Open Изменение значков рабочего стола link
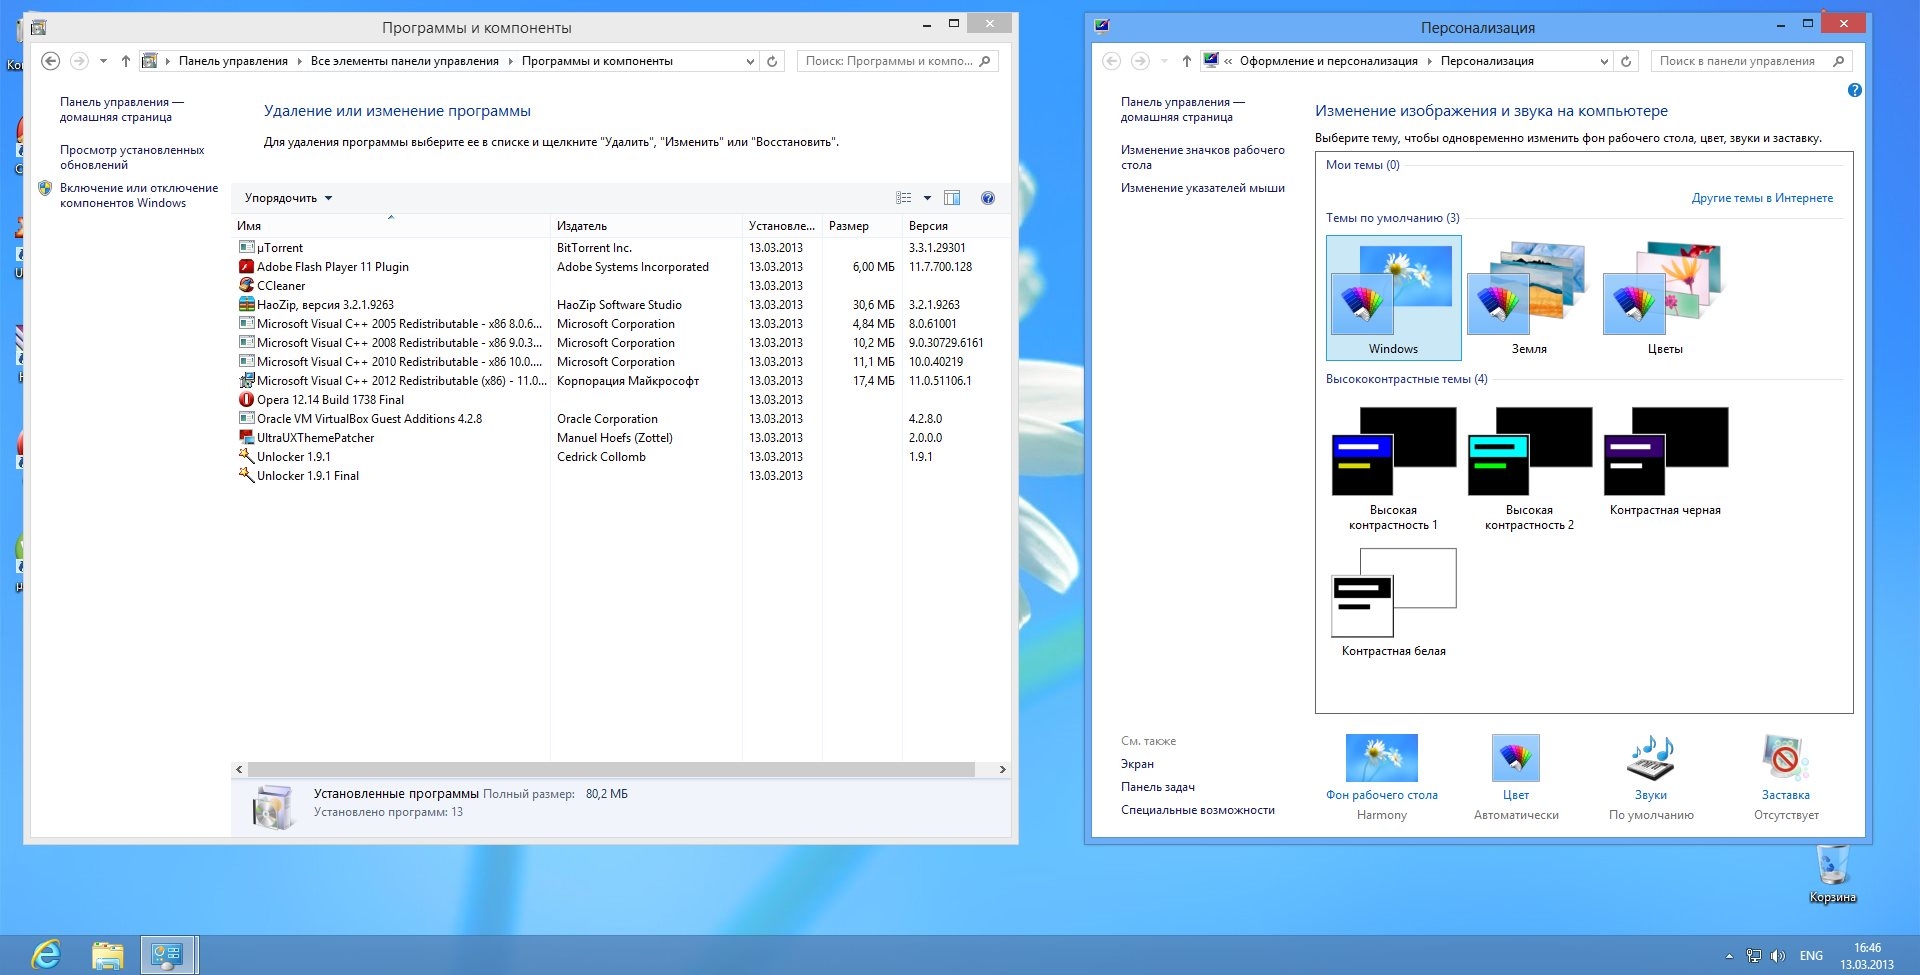Viewport: 1920px width, 975px height. click(1203, 157)
